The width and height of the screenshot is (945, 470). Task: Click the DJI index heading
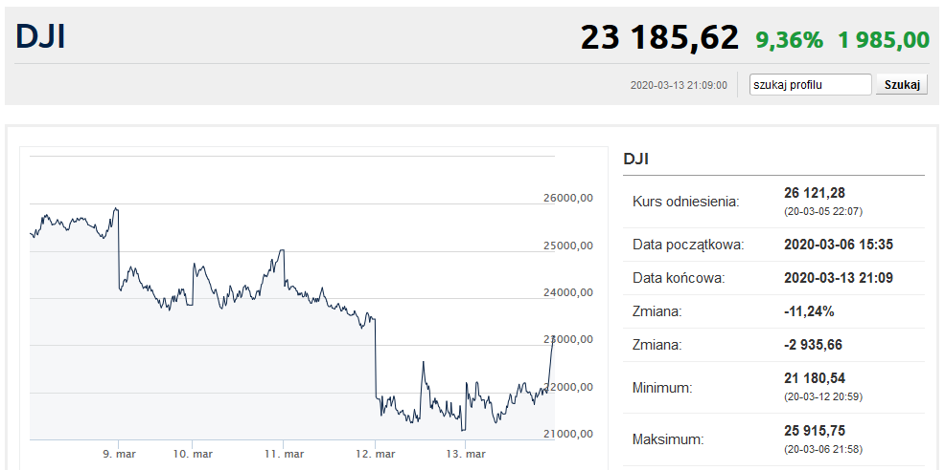40,36
